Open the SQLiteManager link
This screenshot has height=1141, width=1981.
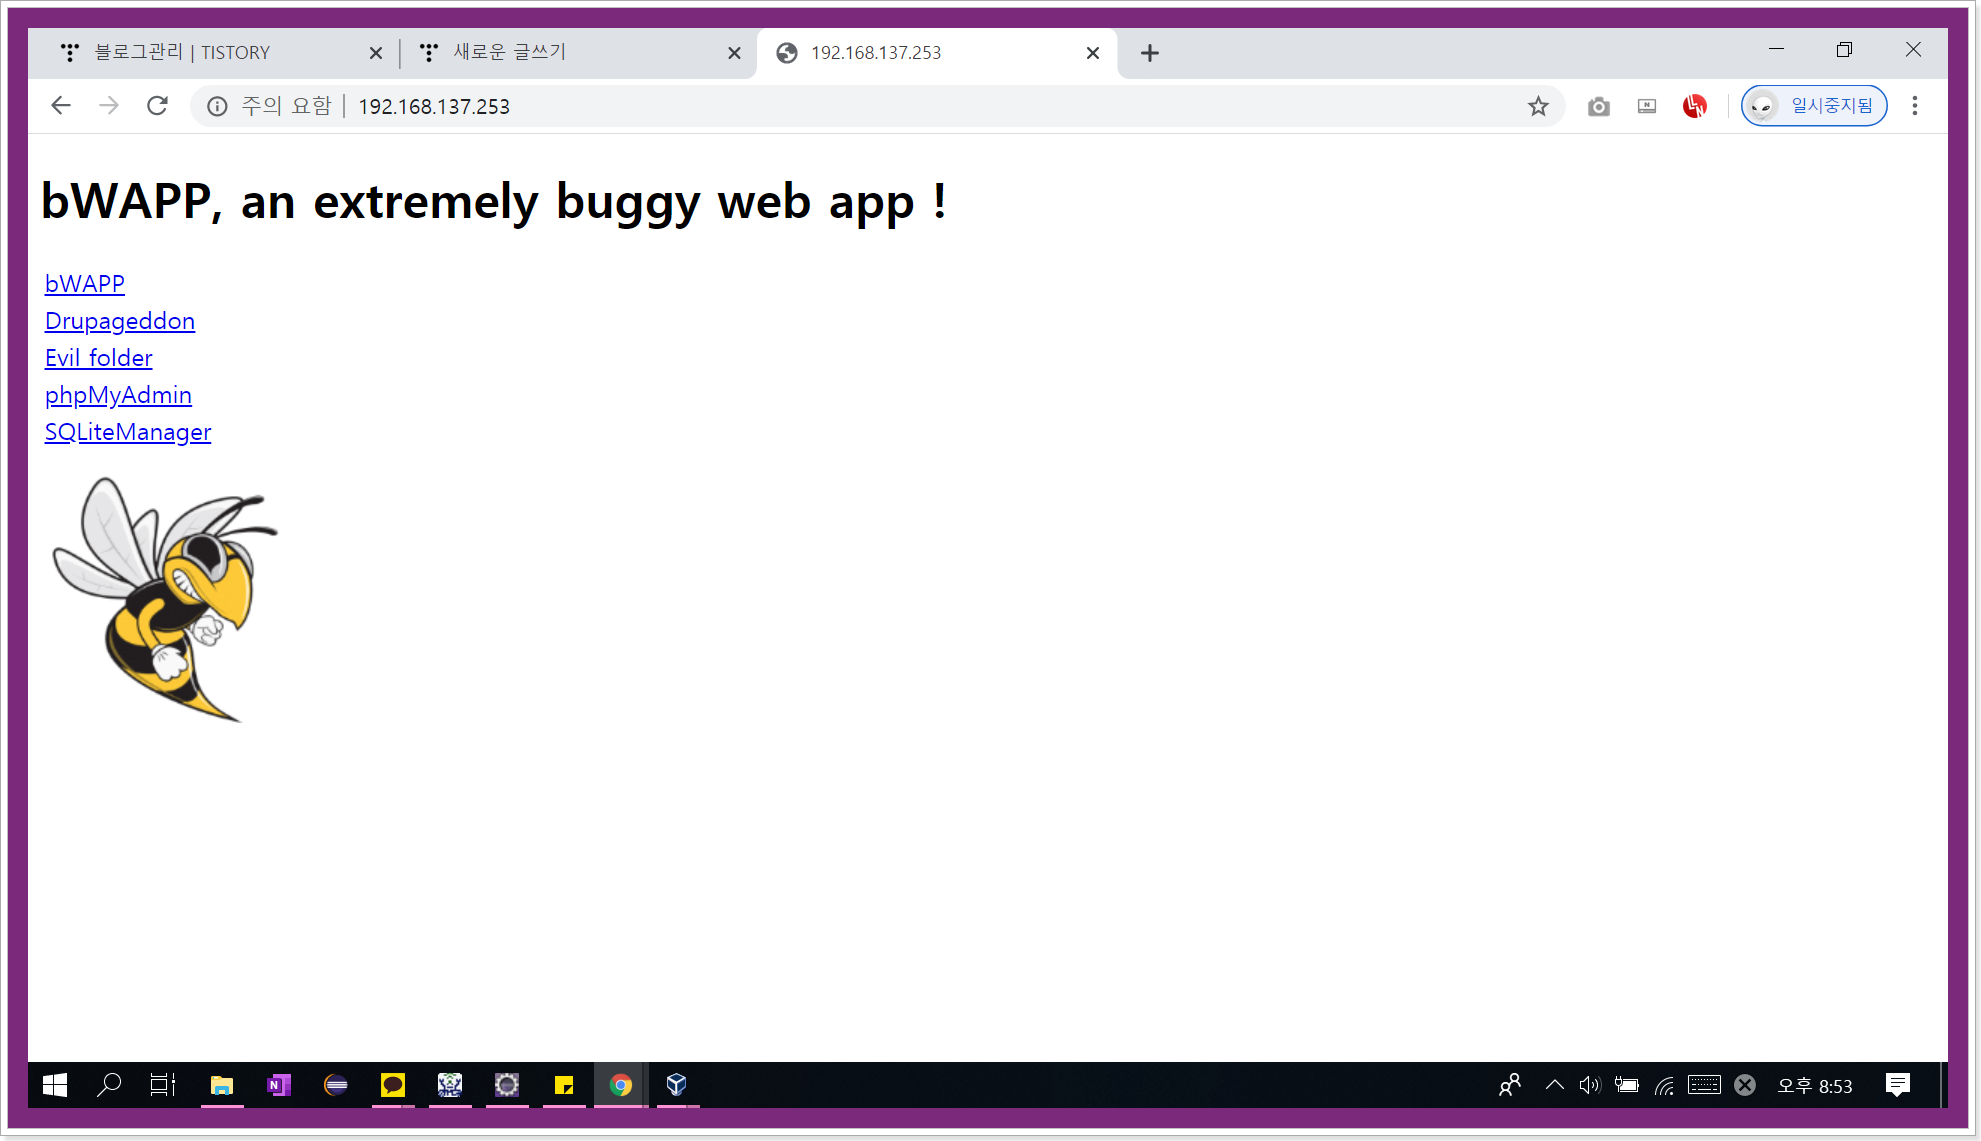pos(128,432)
